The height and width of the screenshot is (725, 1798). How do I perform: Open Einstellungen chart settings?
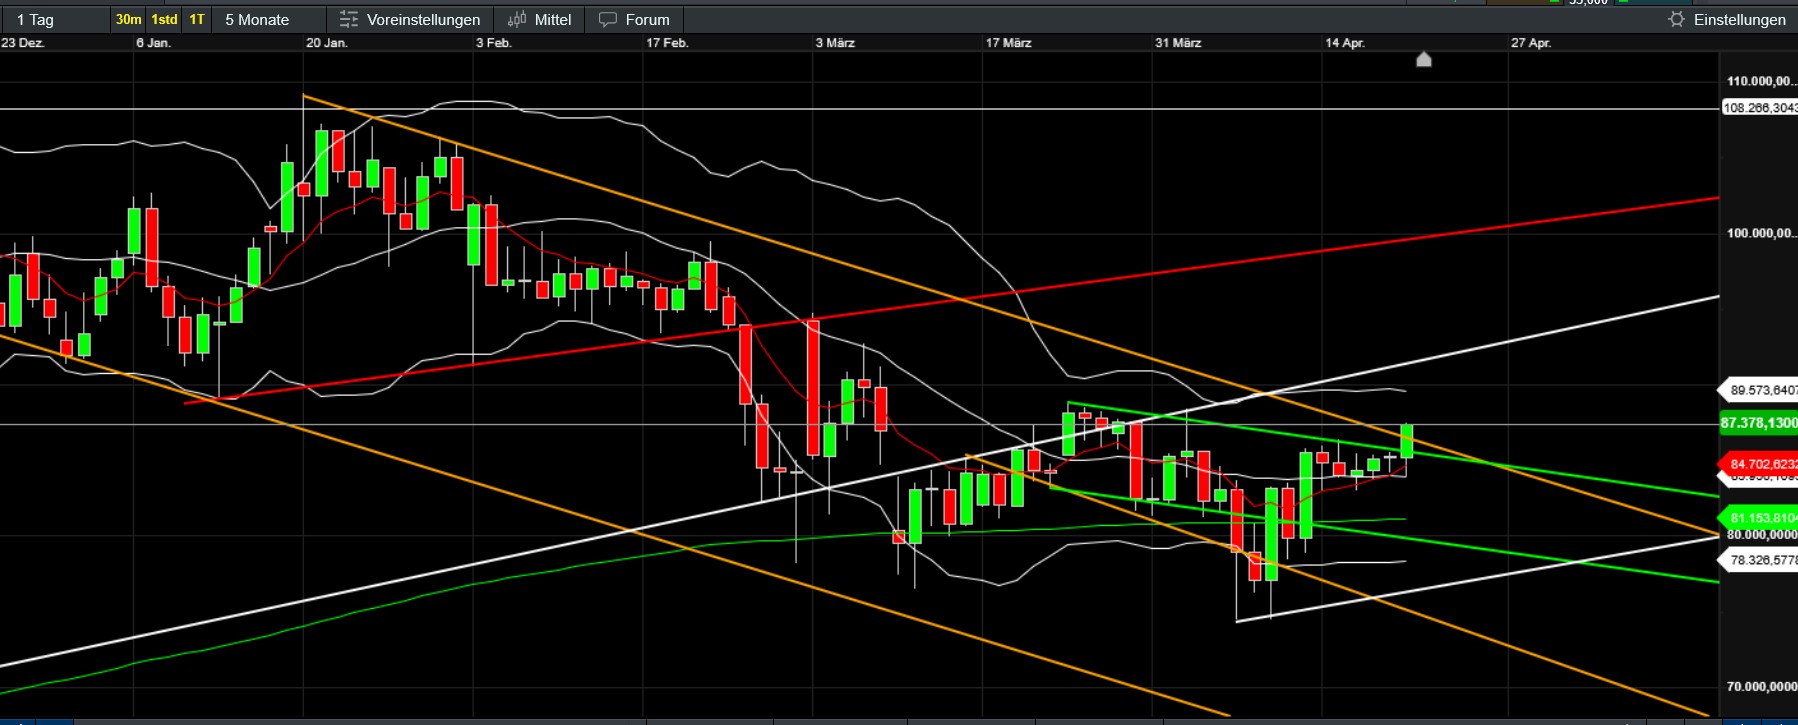[x=1727, y=19]
